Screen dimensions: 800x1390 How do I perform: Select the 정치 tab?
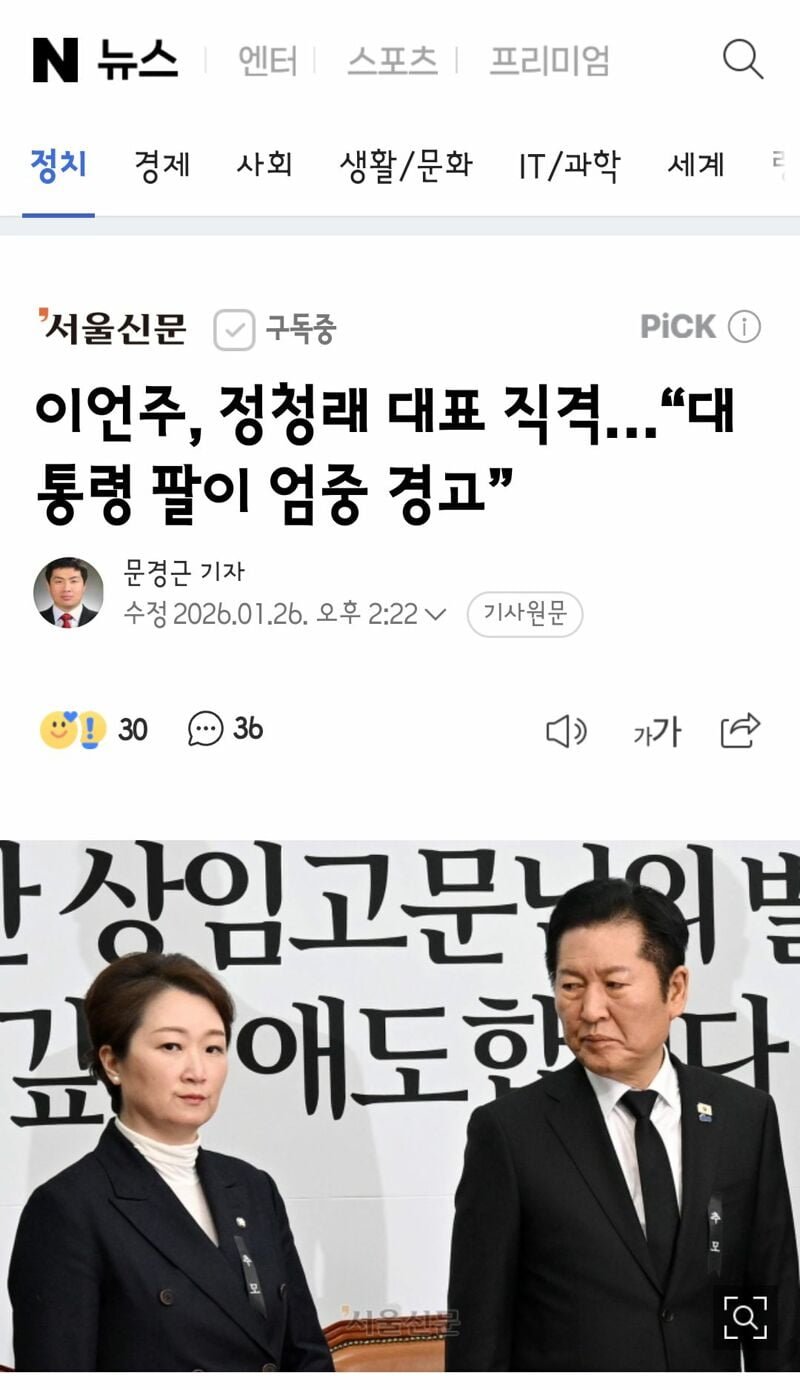58,164
